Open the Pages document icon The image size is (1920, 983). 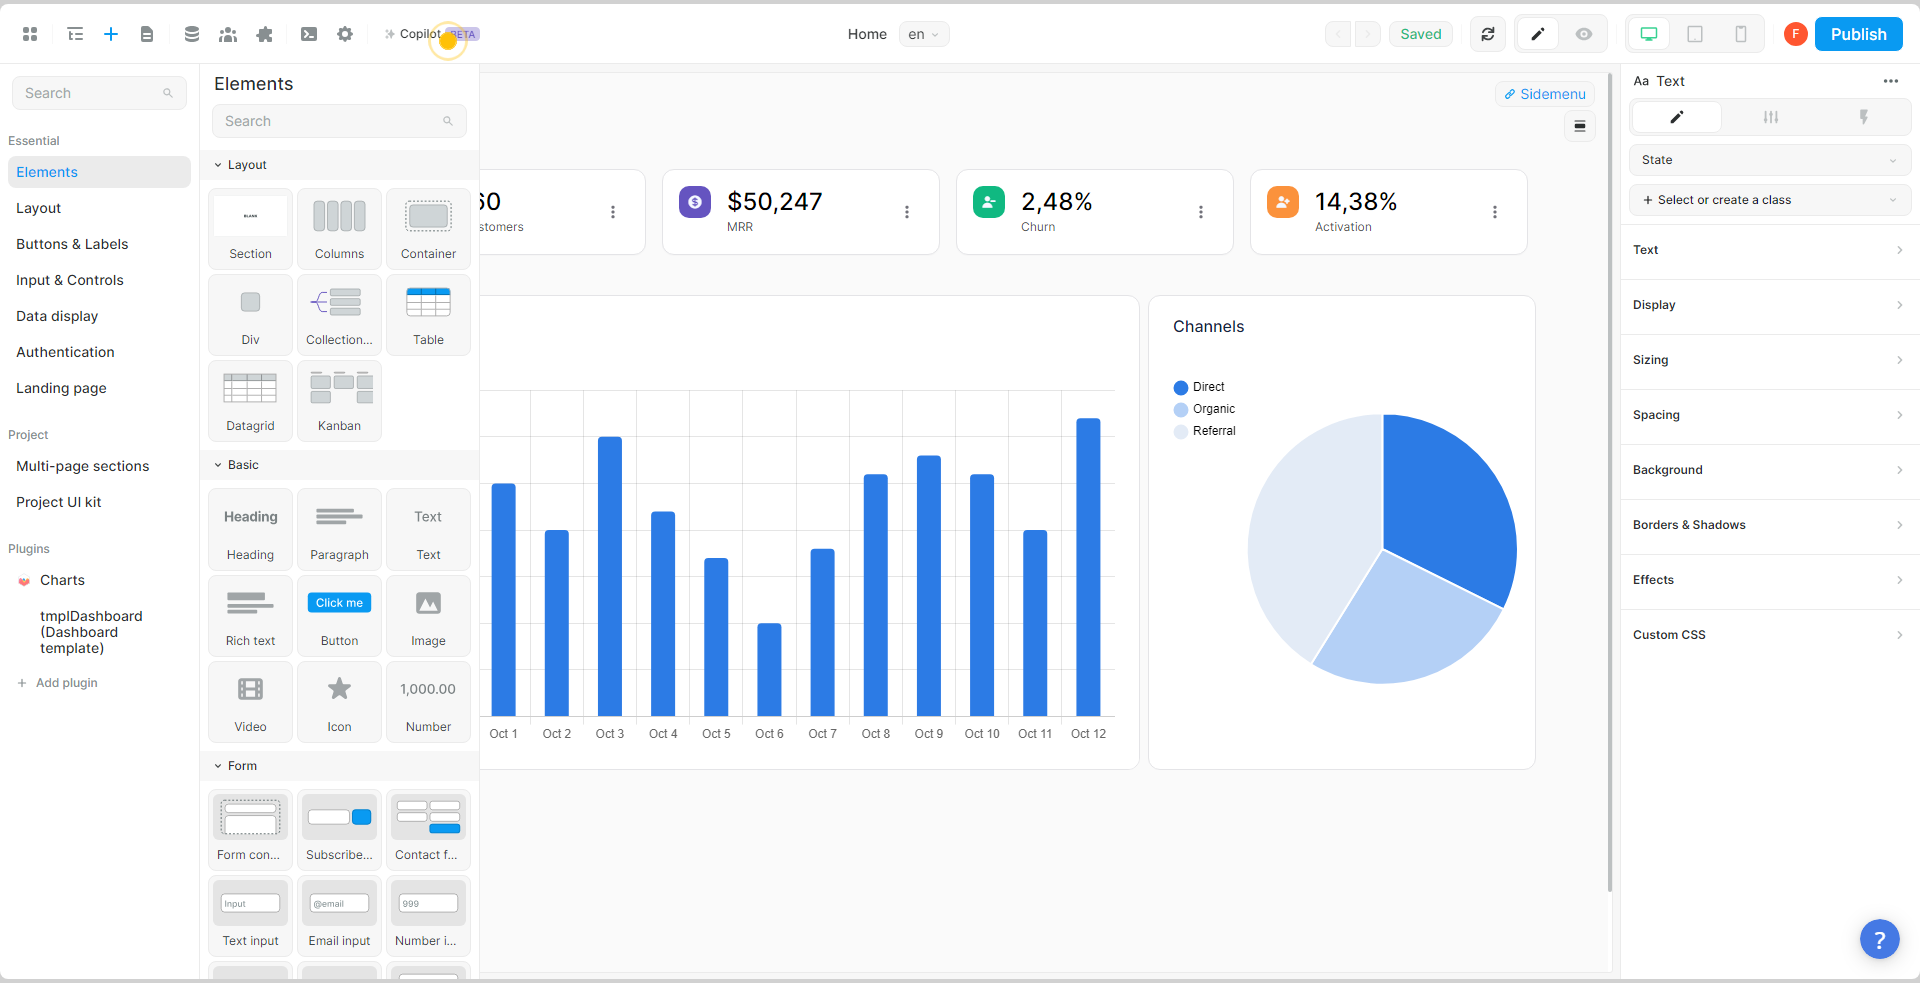pos(147,34)
